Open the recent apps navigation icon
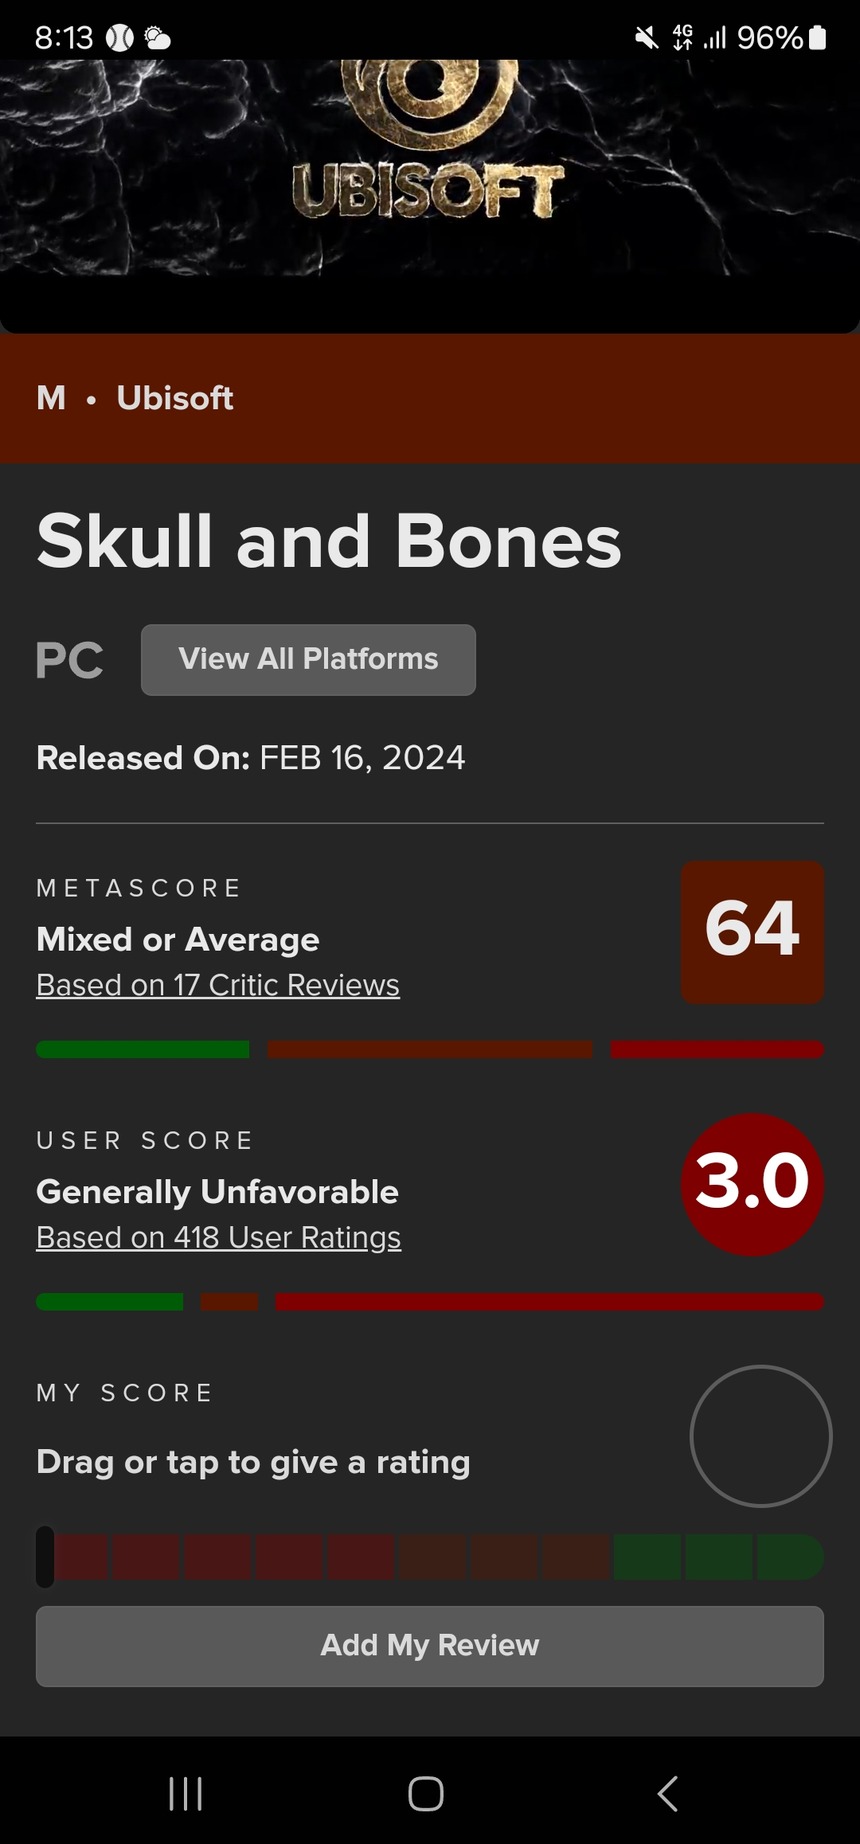 (x=186, y=1793)
